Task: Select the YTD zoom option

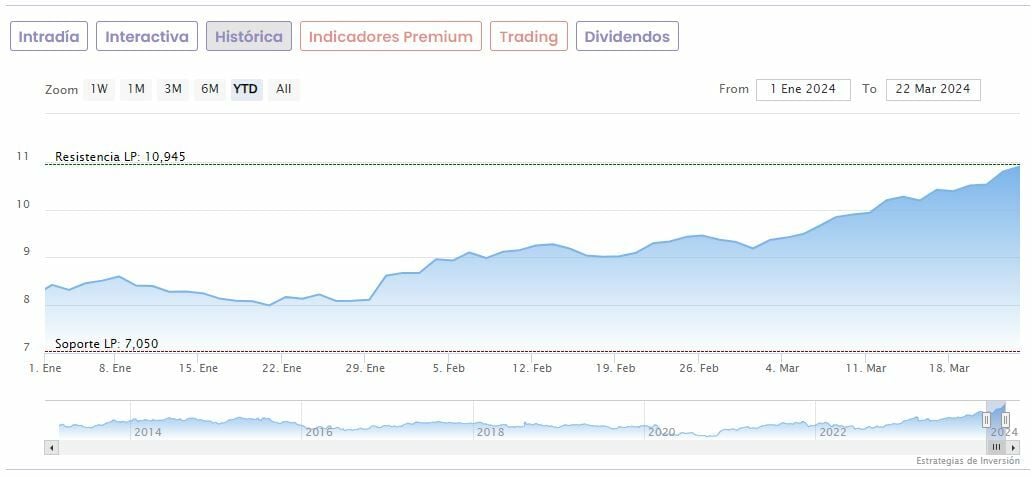Action: point(246,89)
